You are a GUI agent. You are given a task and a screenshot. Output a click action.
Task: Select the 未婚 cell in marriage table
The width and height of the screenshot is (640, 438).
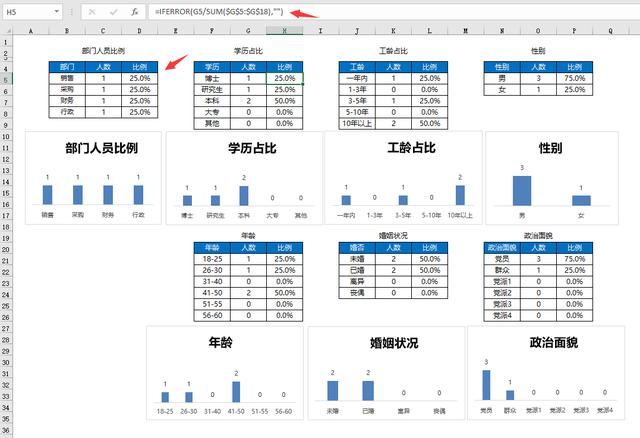357,259
